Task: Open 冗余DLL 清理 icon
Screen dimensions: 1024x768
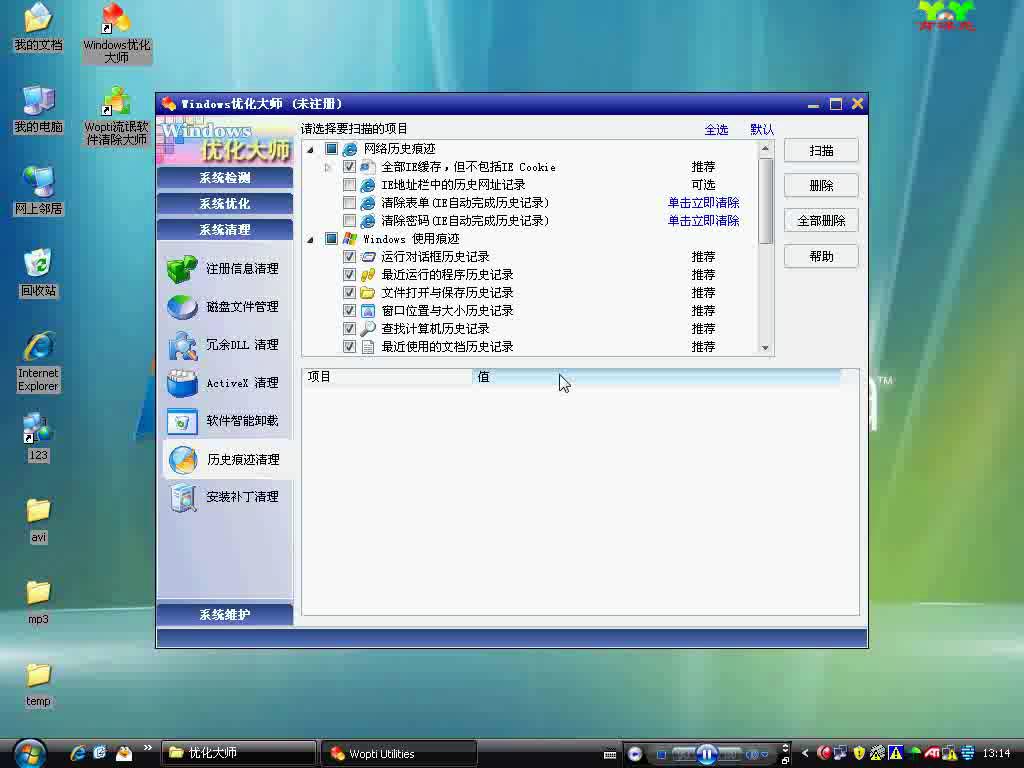Action: (182, 345)
